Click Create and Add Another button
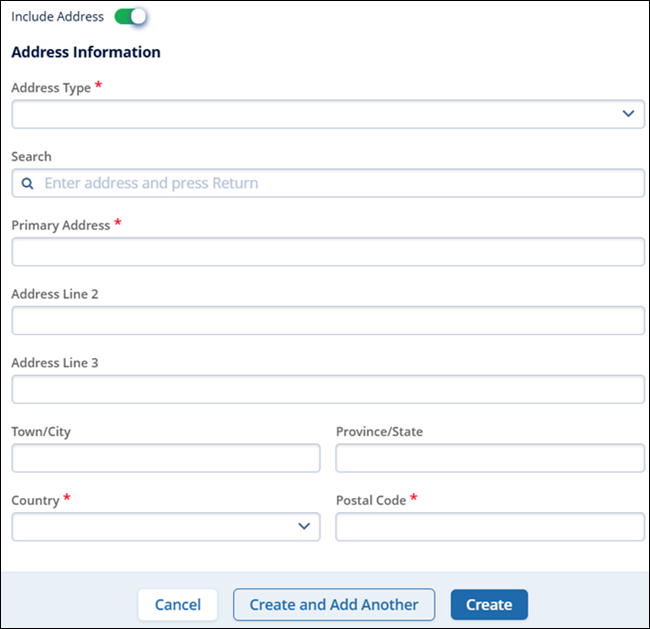650x629 pixels. (334, 604)
